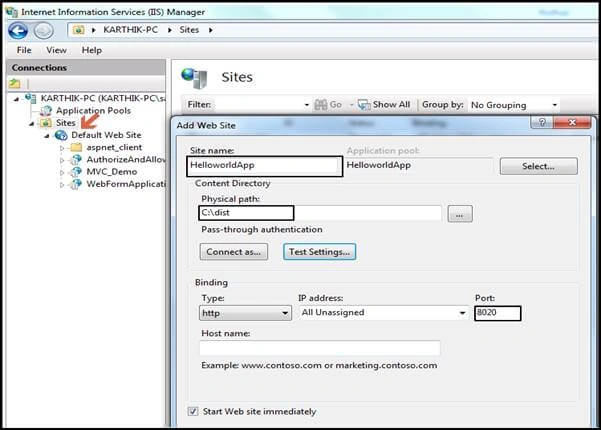The width and height of the screenshot is (601, 430).
Task: Click the KARTHIK-PC server node icon
Action: pos(31,98)
